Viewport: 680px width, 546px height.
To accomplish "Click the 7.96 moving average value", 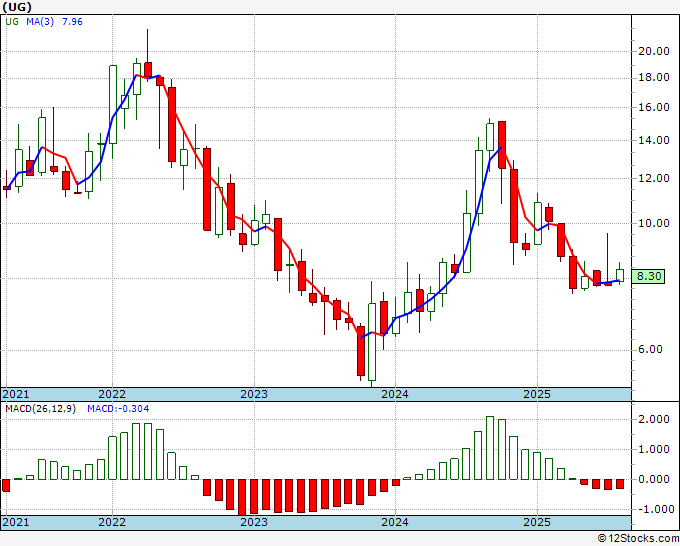I will point(72,22).
